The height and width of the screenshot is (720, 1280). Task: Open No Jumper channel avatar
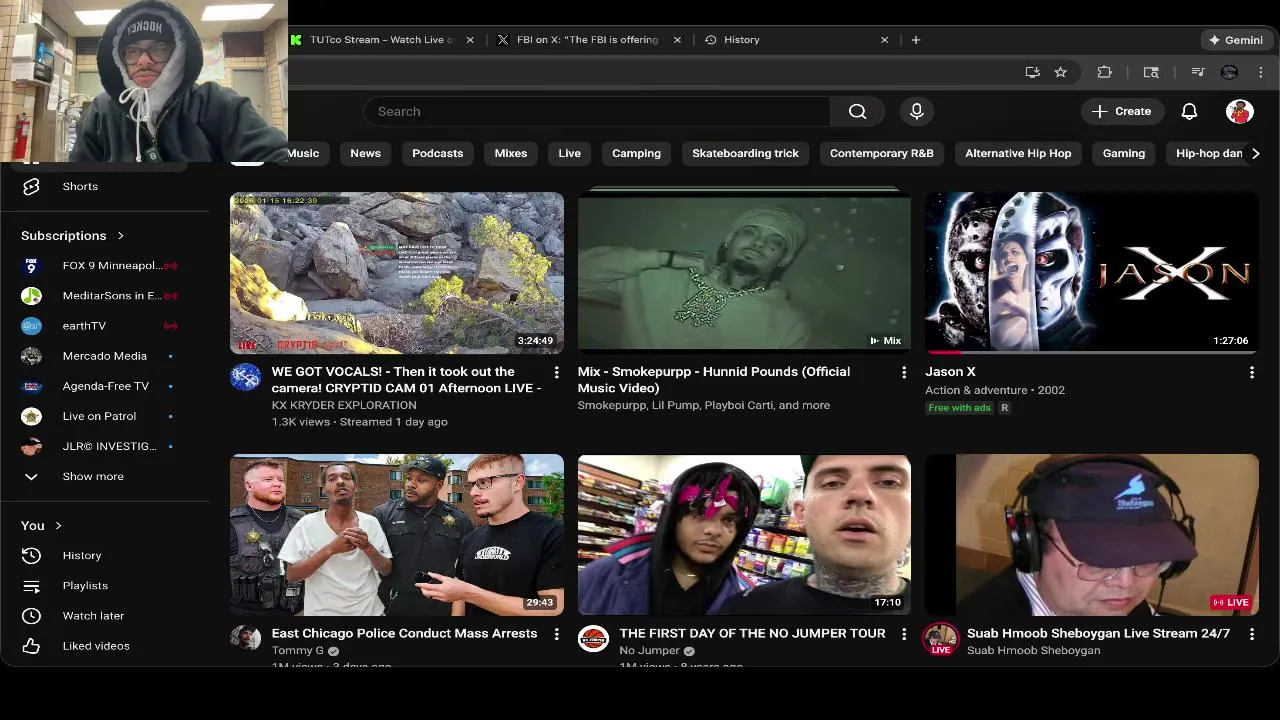pyautogui.click(x=593, y=639)
